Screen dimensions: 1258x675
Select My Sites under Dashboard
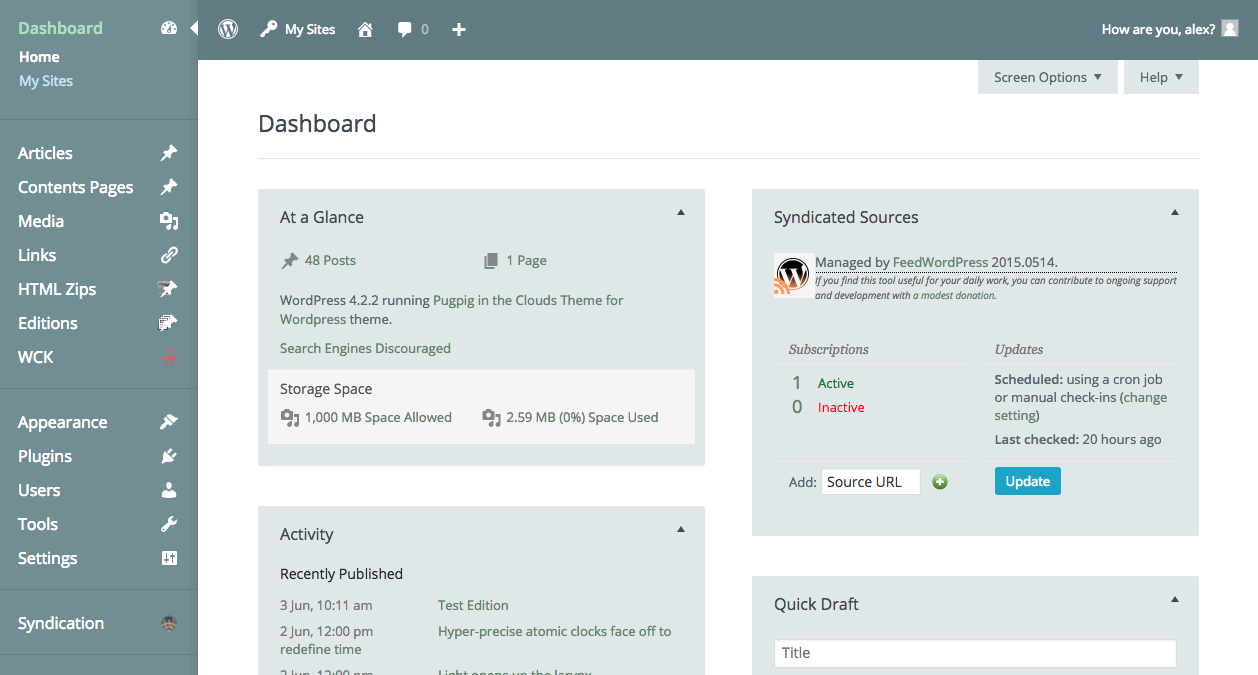point(46,81)
